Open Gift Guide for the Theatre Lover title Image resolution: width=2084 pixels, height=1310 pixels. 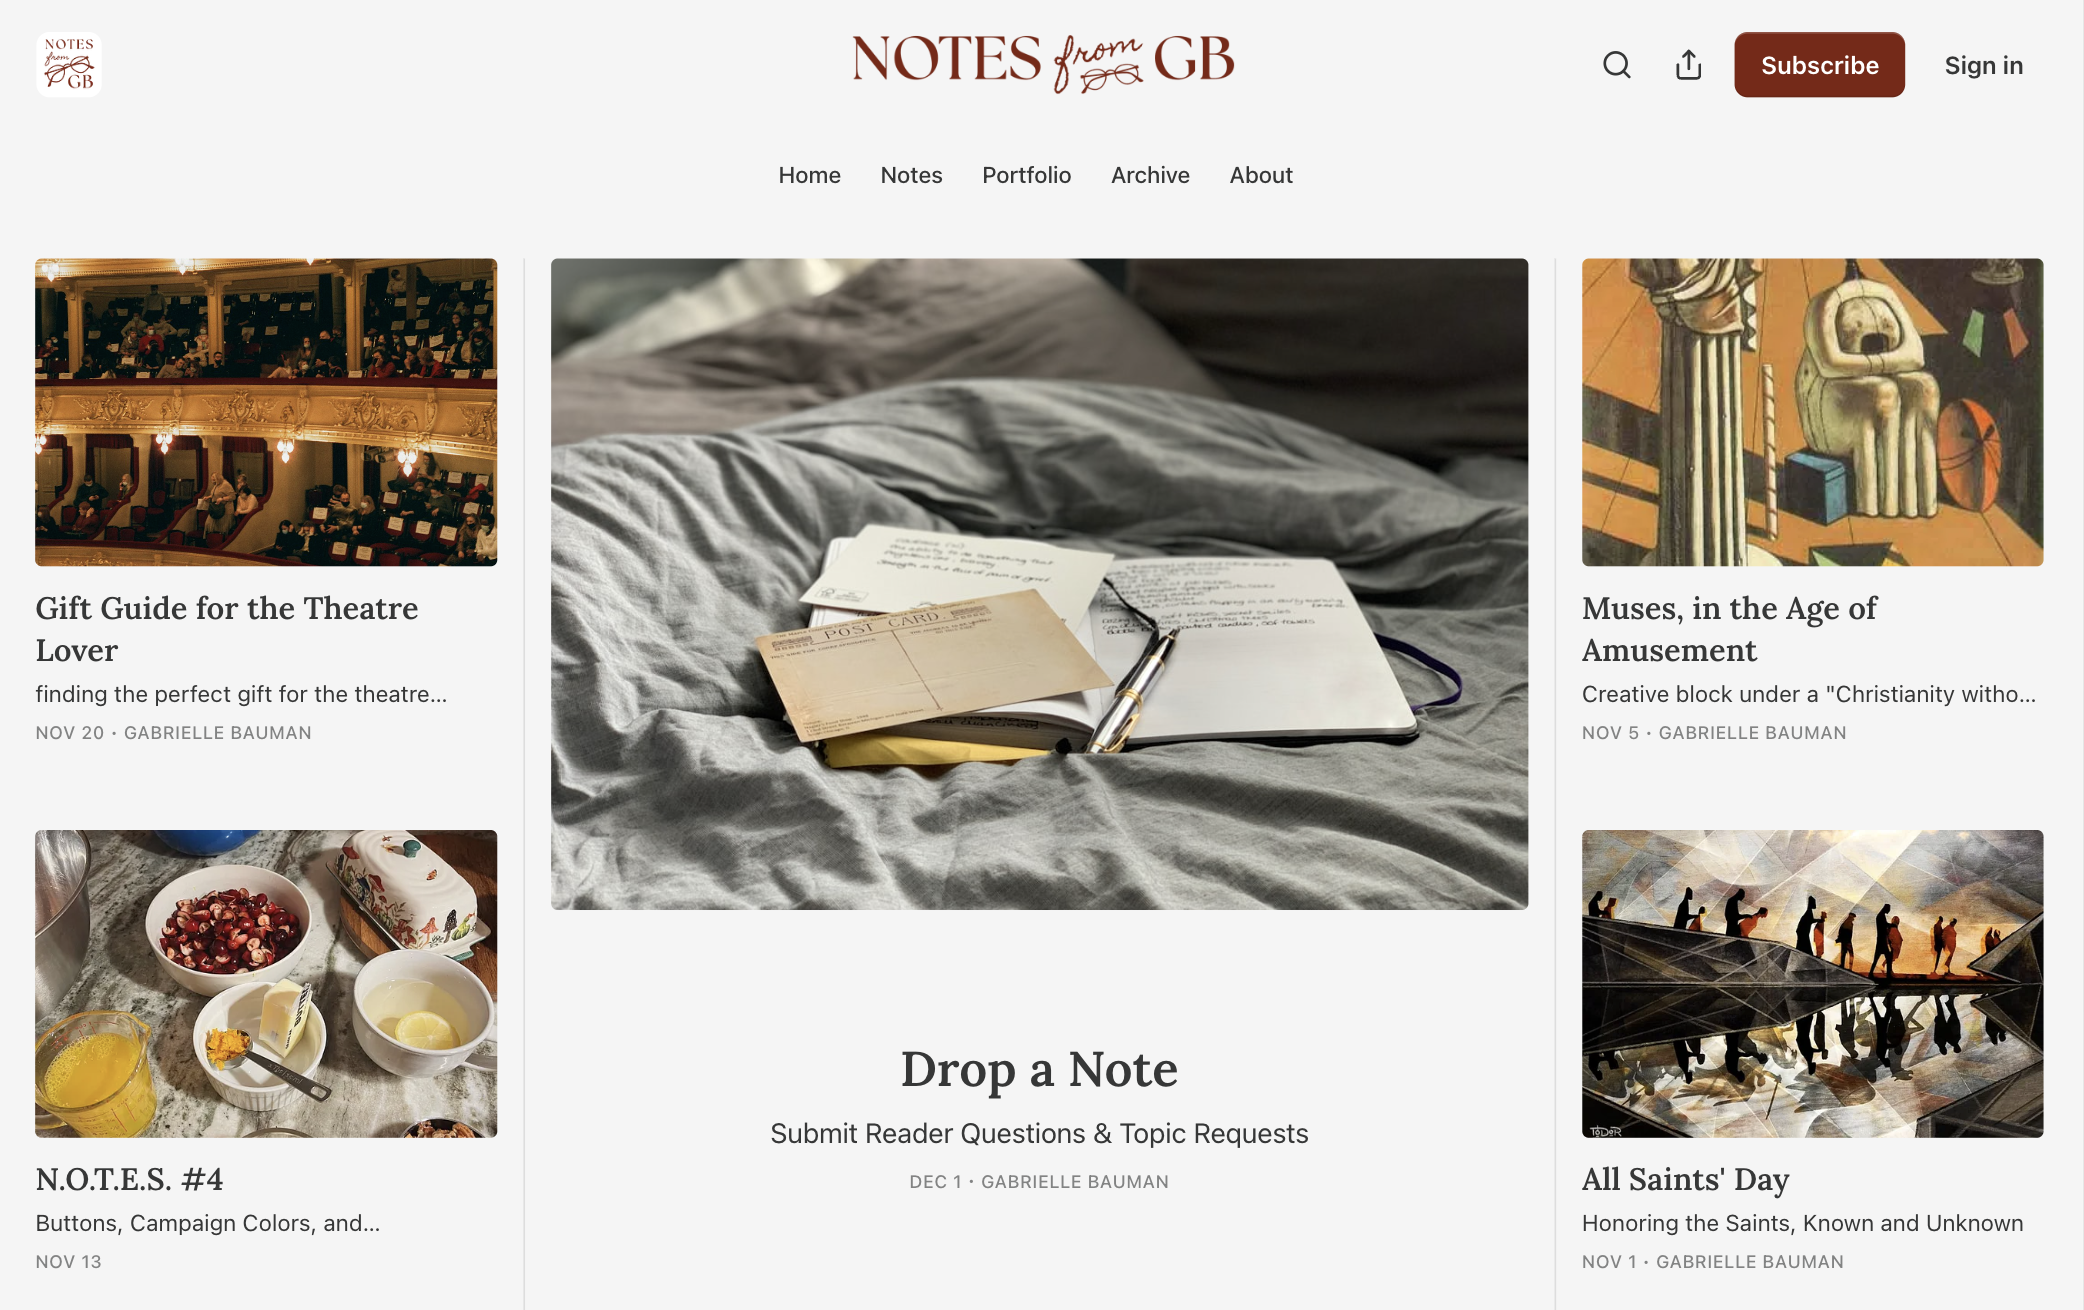(x=227, y=629)
